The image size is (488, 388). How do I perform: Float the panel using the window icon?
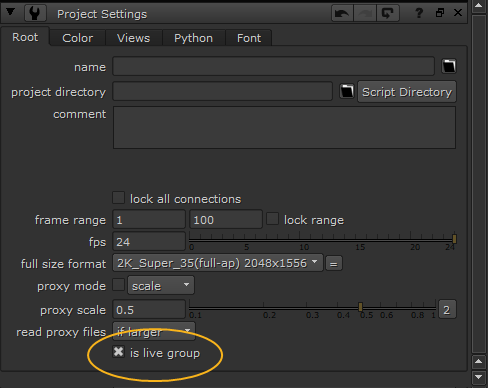pos(440,13)
